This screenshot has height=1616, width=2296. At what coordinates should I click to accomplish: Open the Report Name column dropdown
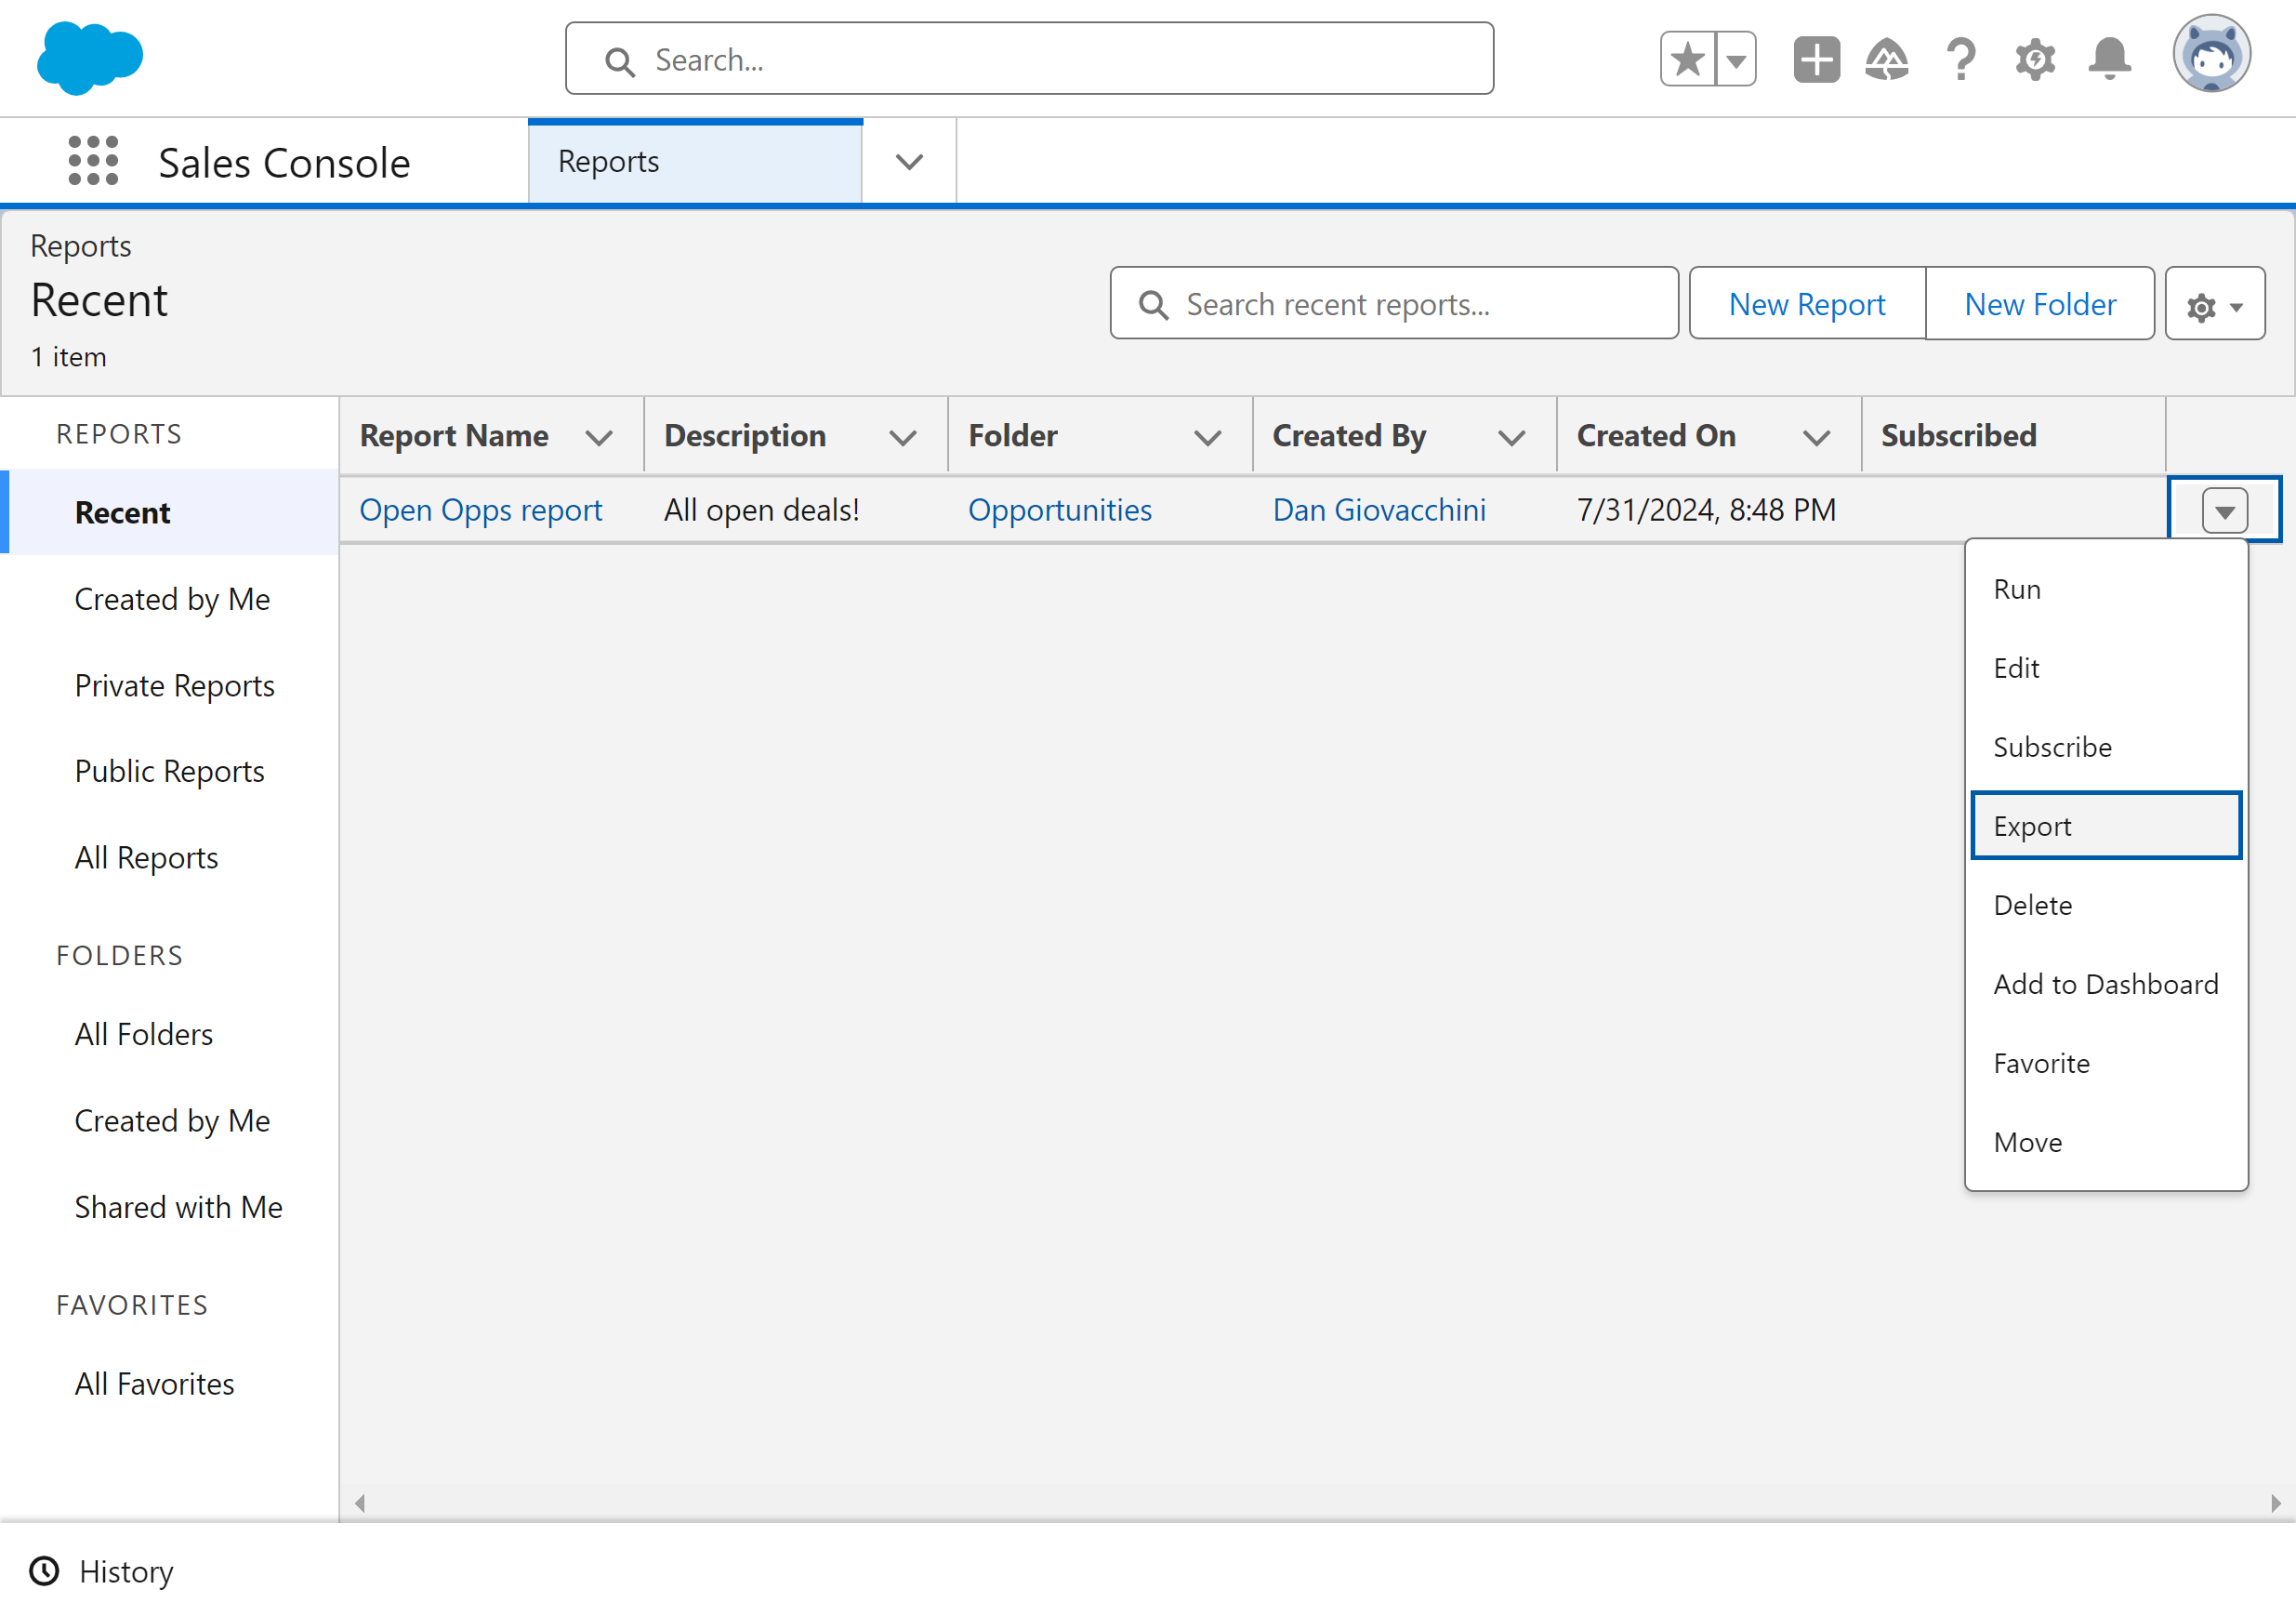599,437
